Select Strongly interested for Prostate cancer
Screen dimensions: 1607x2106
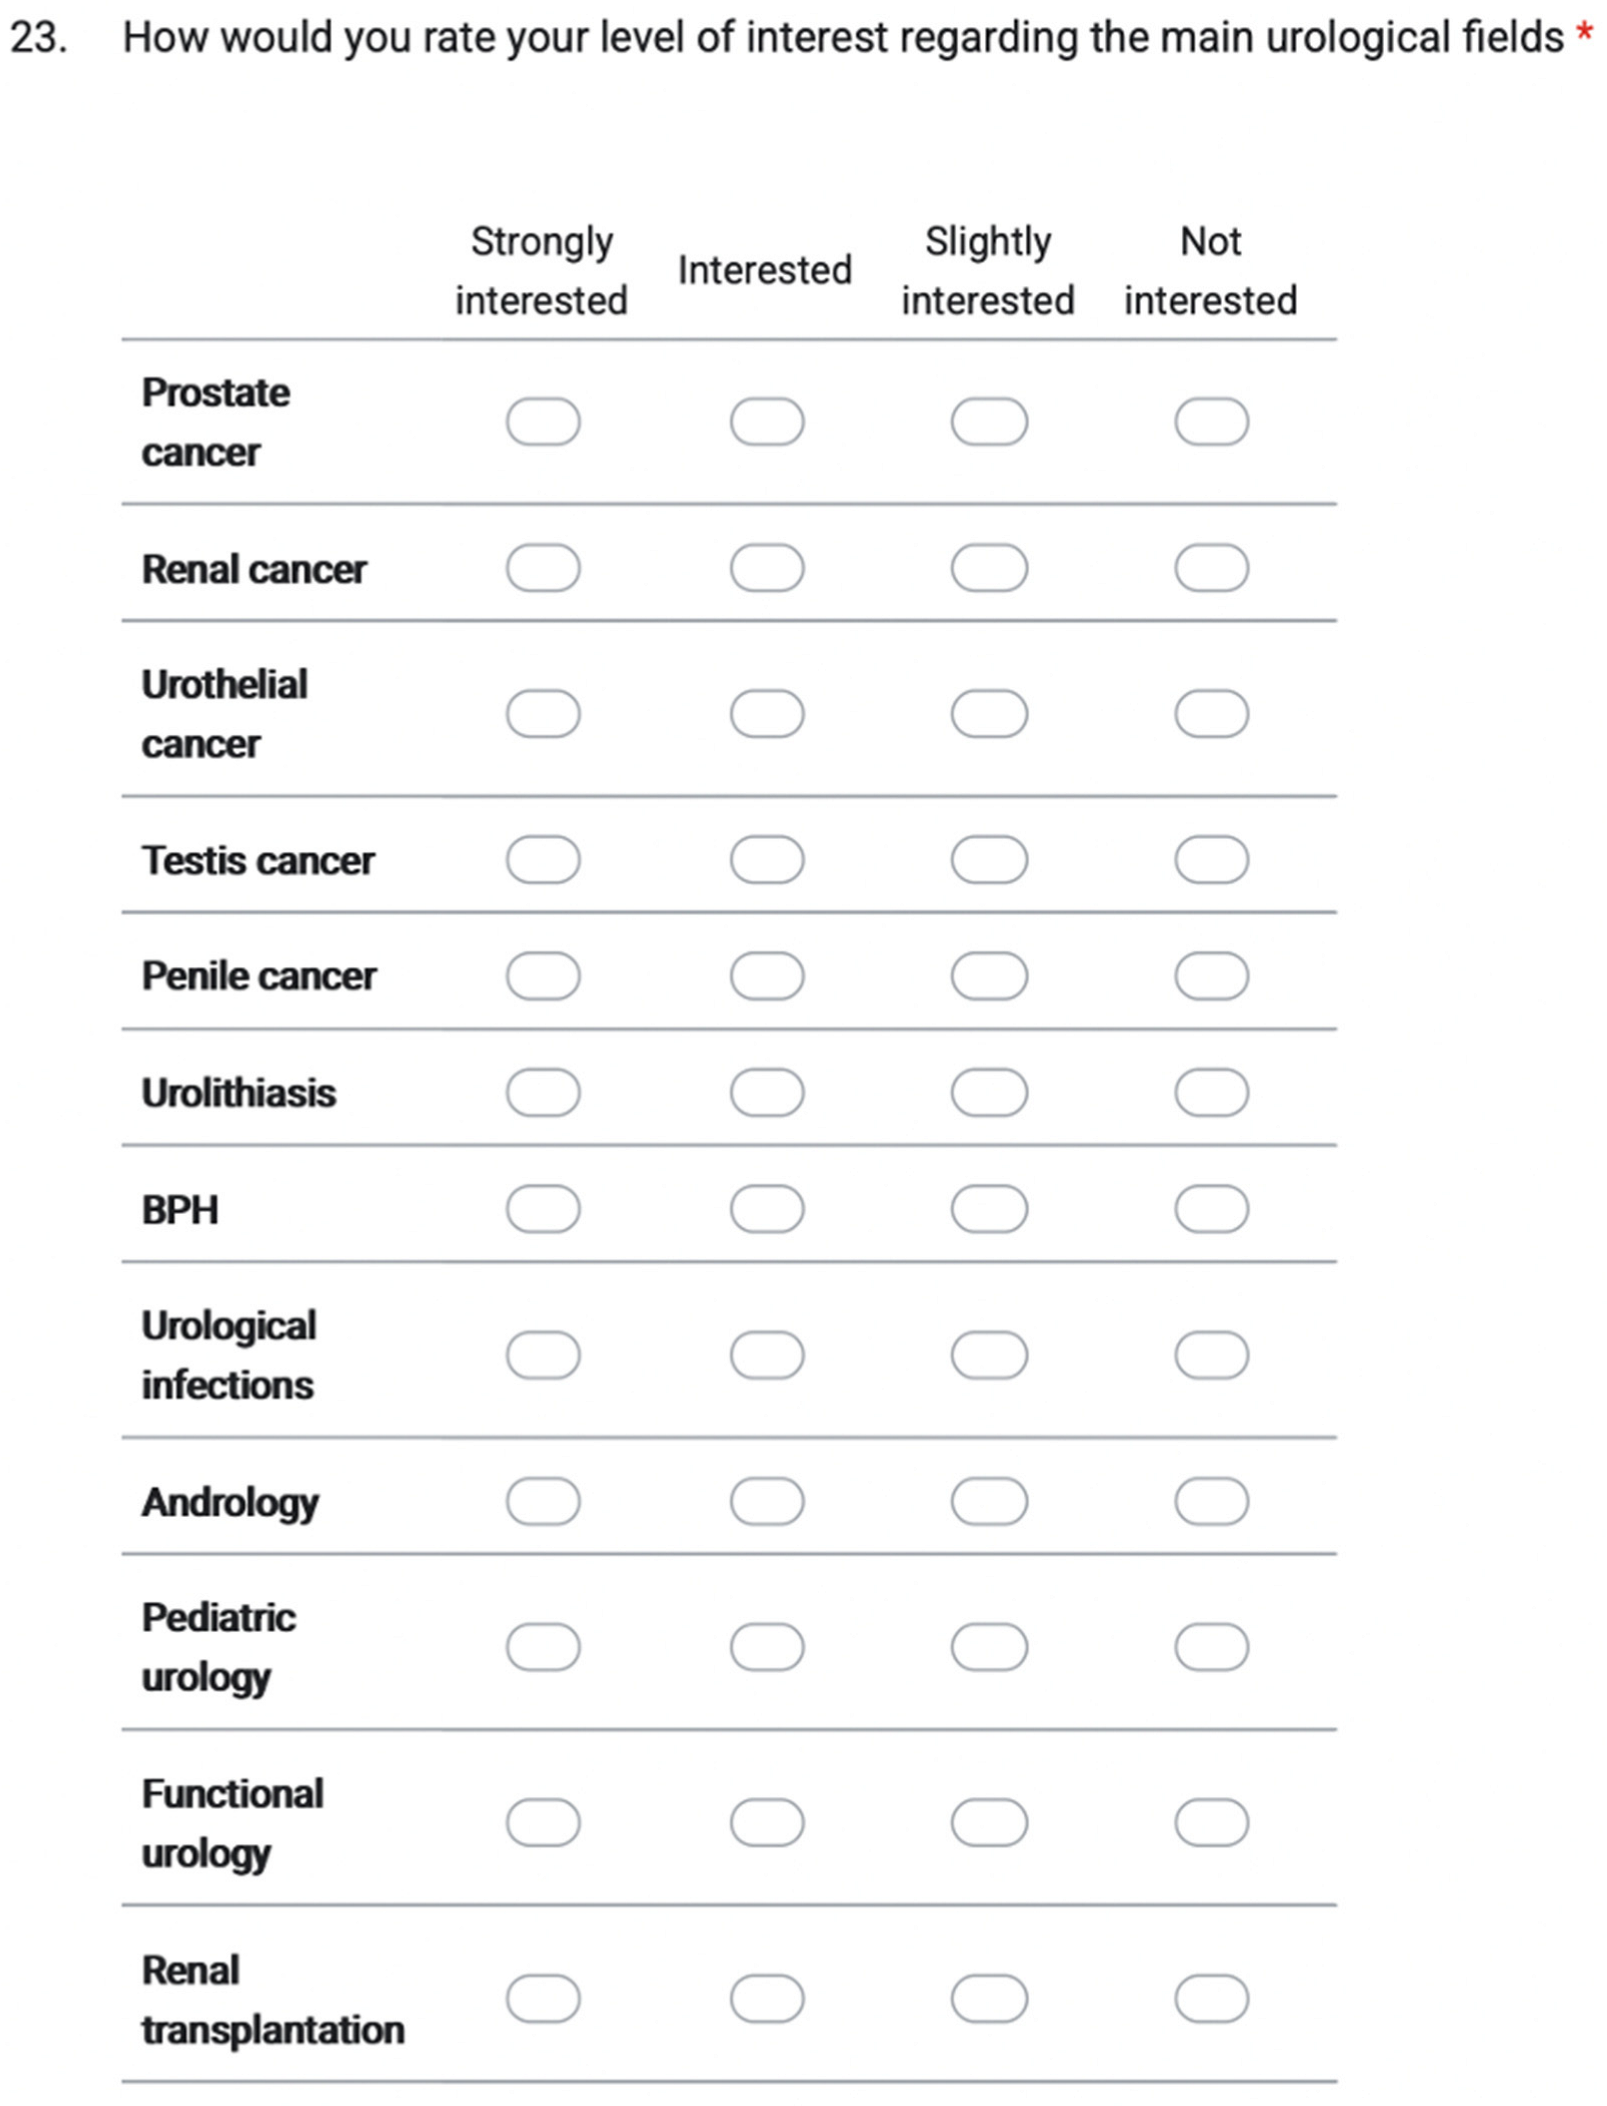(543, 421)
